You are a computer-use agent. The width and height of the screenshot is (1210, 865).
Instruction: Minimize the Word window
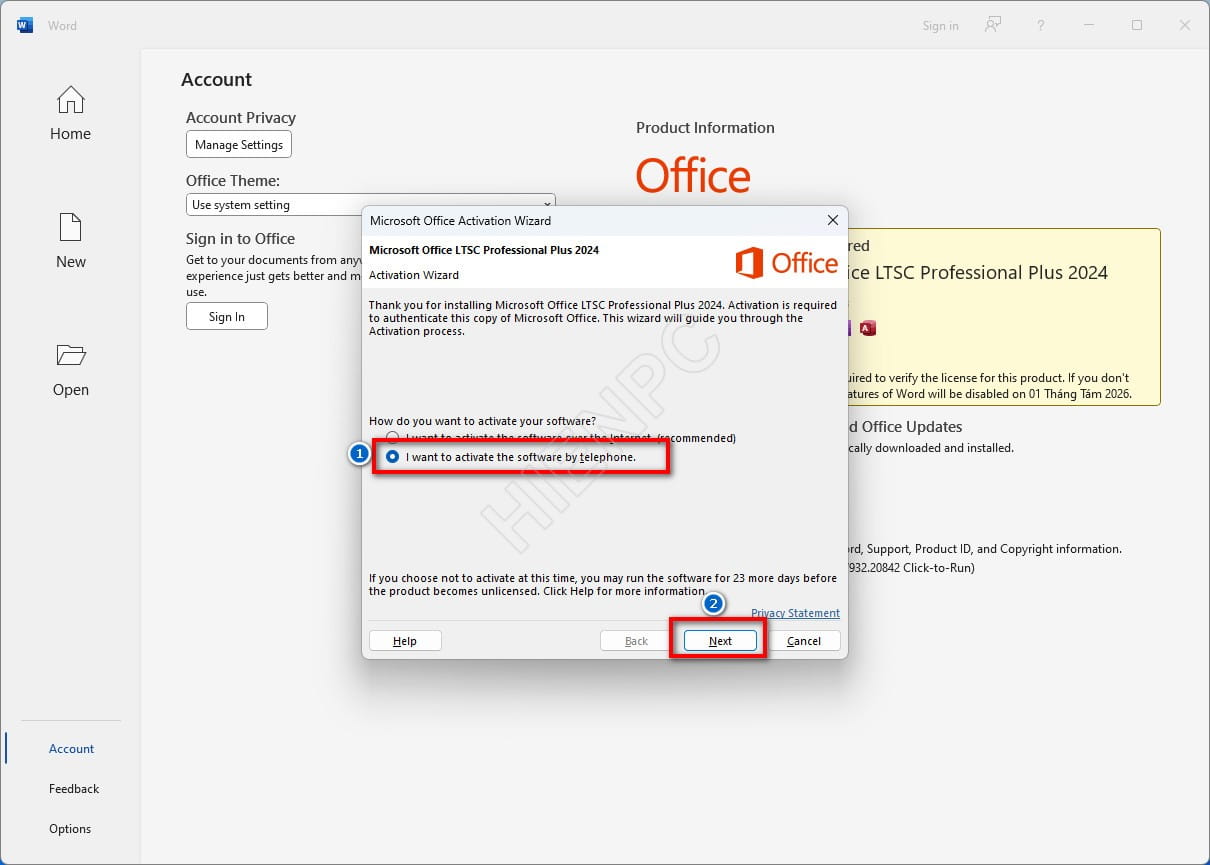coord(1089,25)
